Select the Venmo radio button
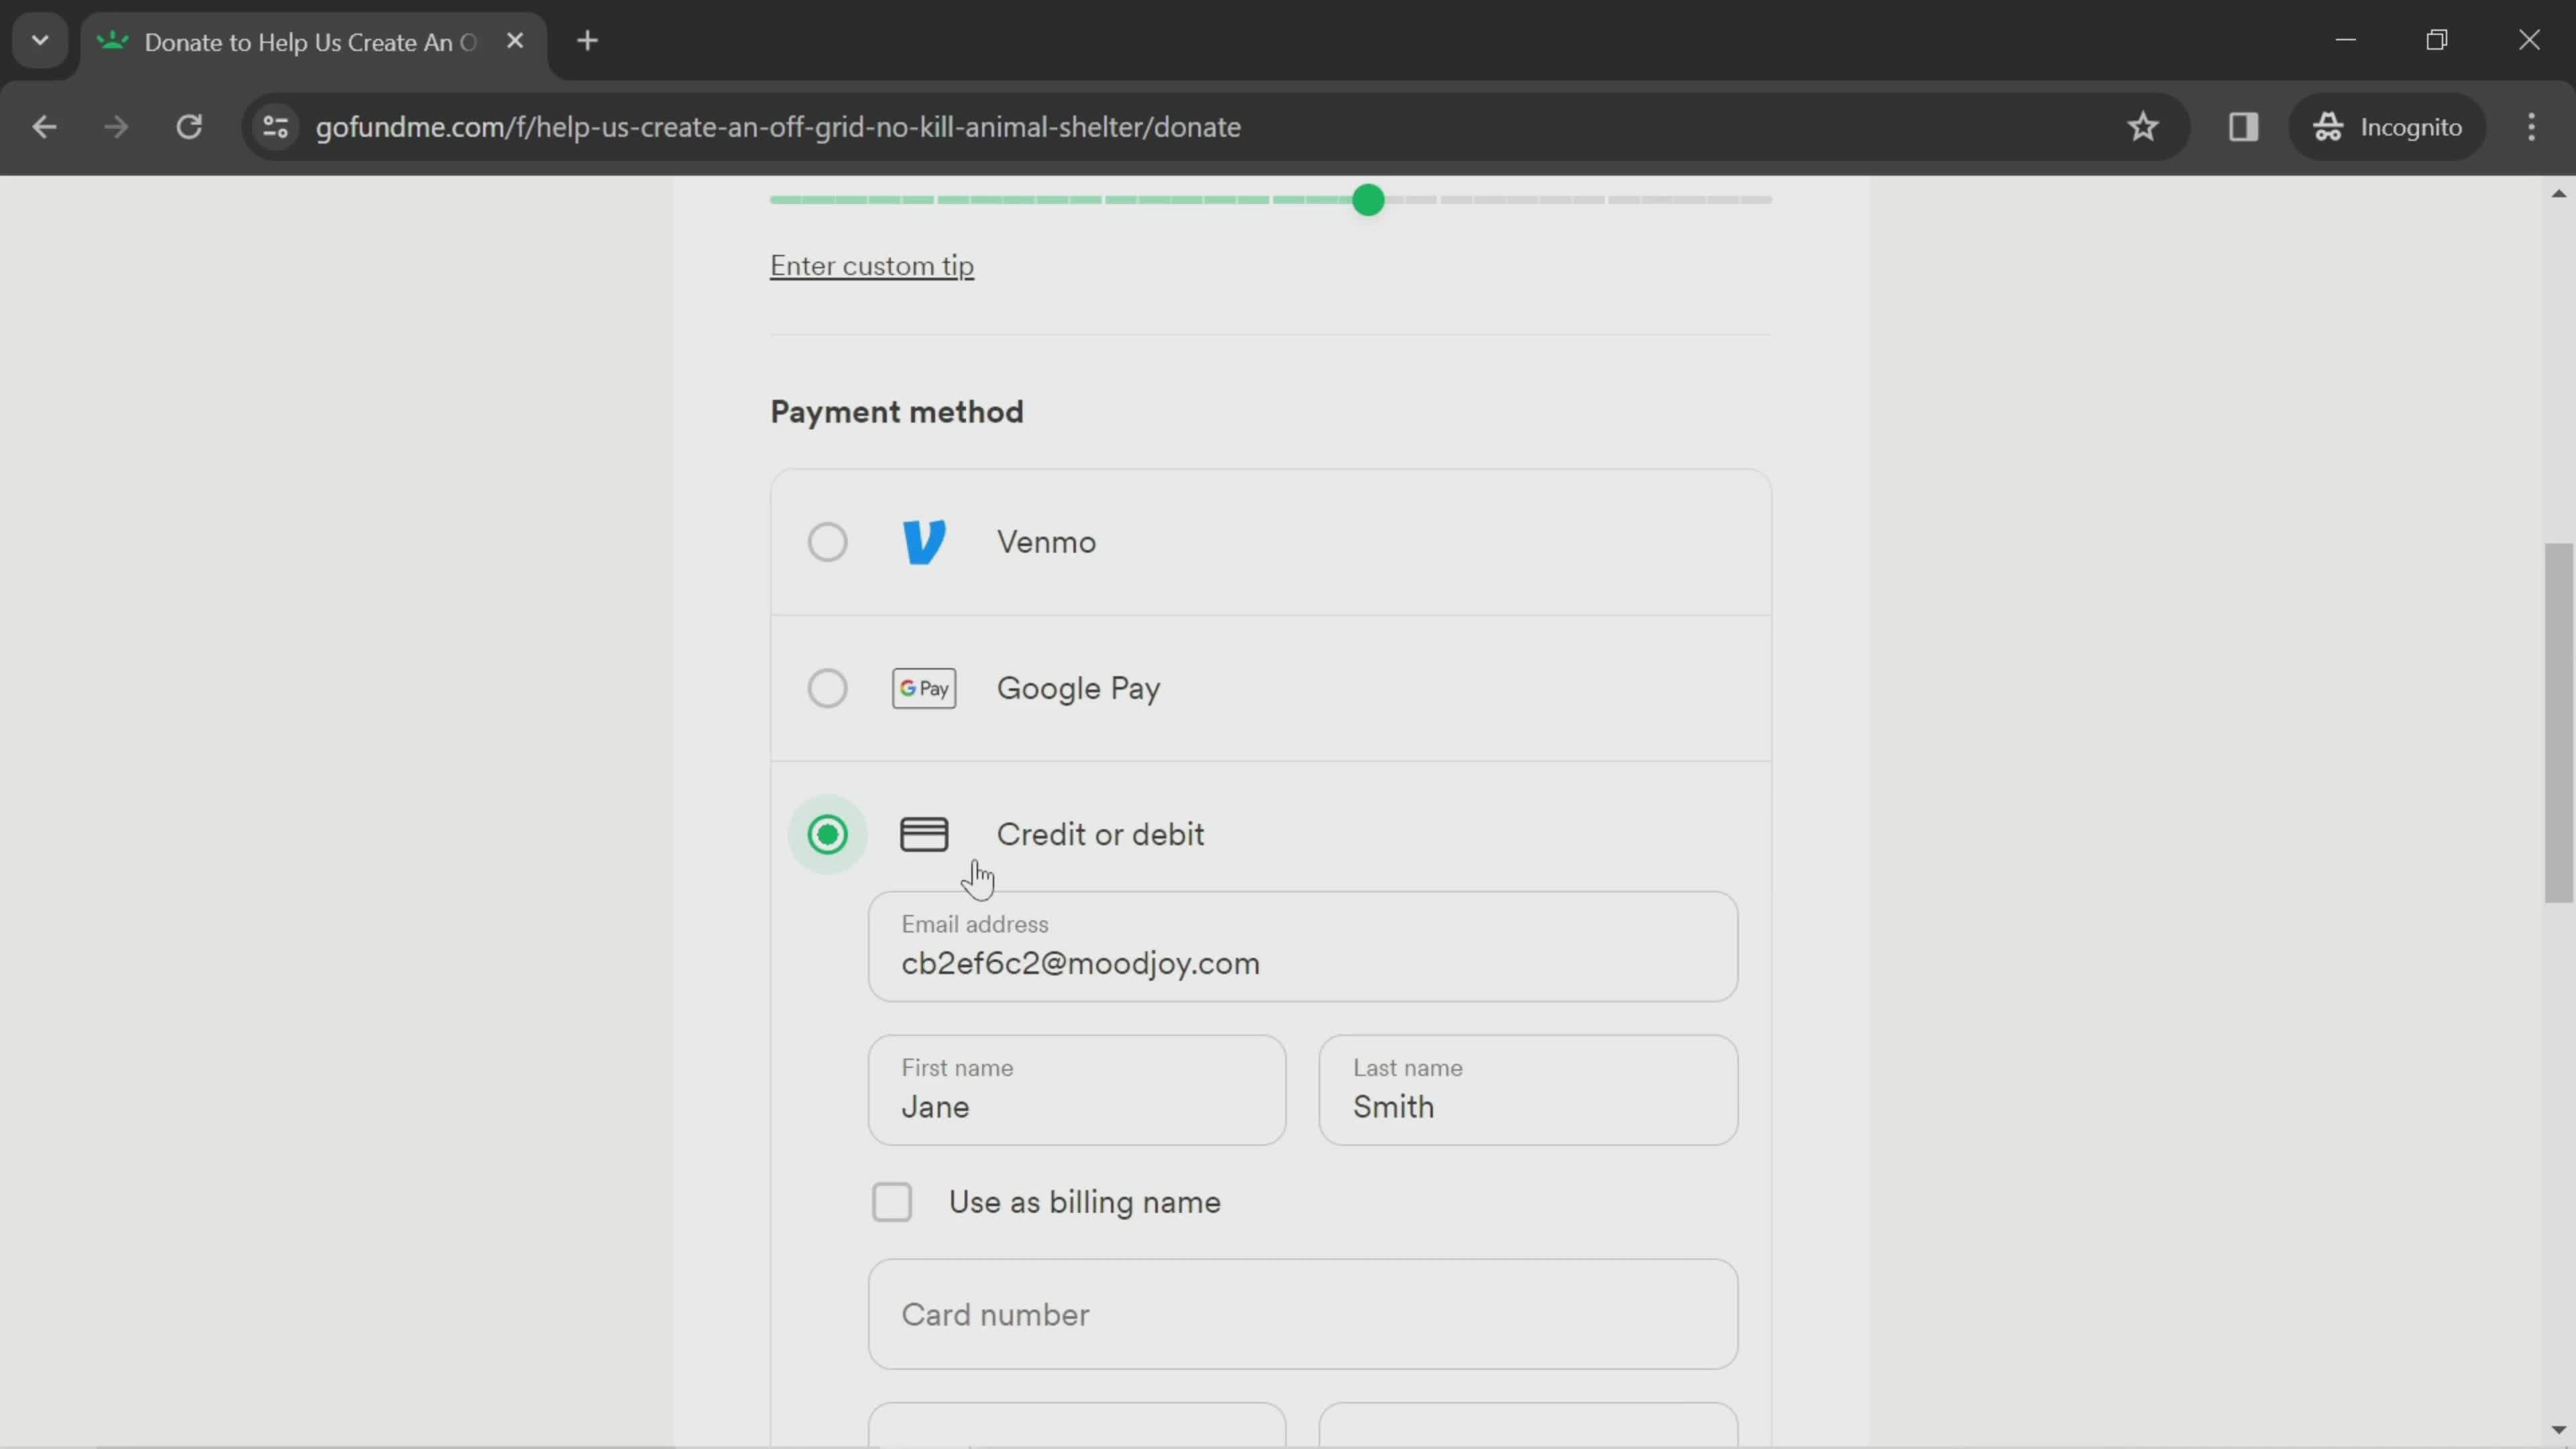 point(826,541)
